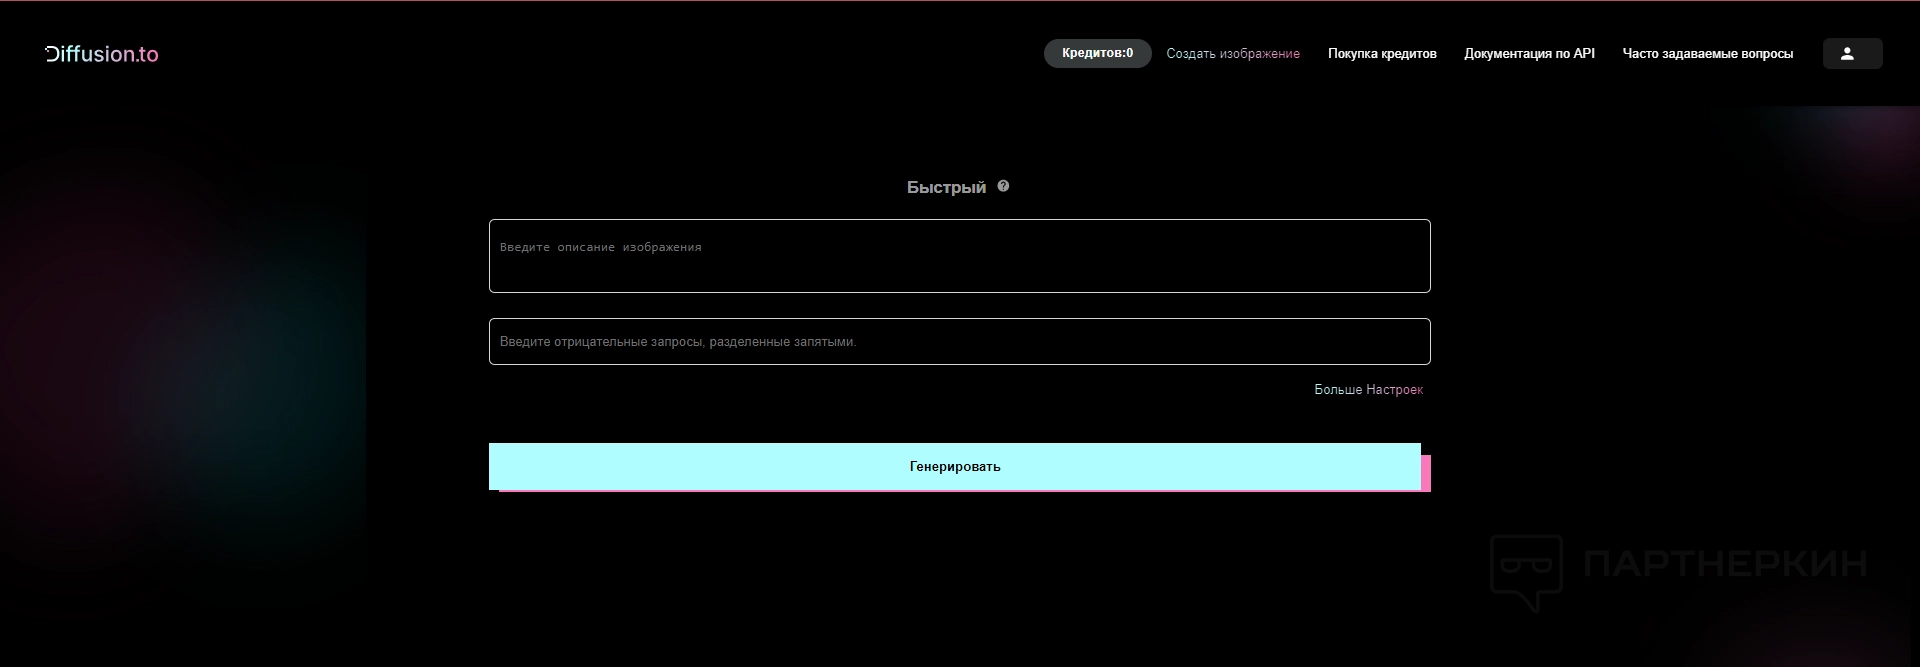This screenshot has width=1920, height=667.
Task: Open Часто задаваемые вопросы page
Action: [x=1707, y=54]
